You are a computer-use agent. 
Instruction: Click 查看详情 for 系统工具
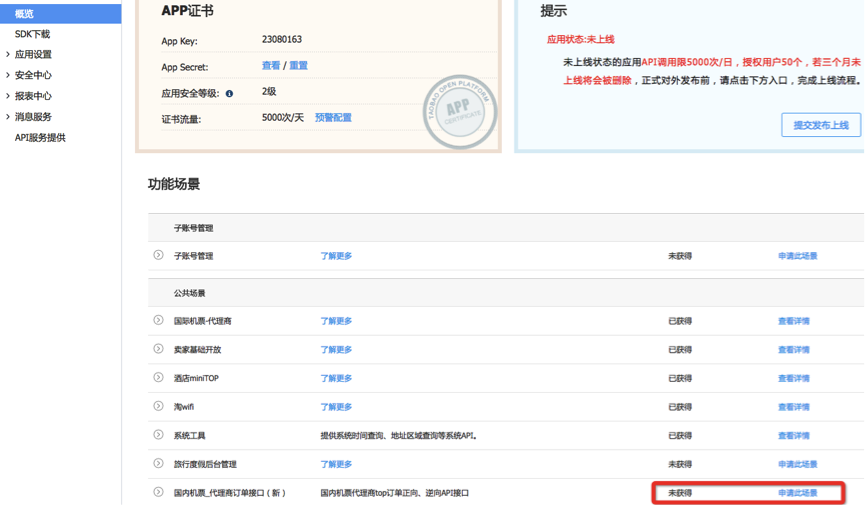click(794, 436)
